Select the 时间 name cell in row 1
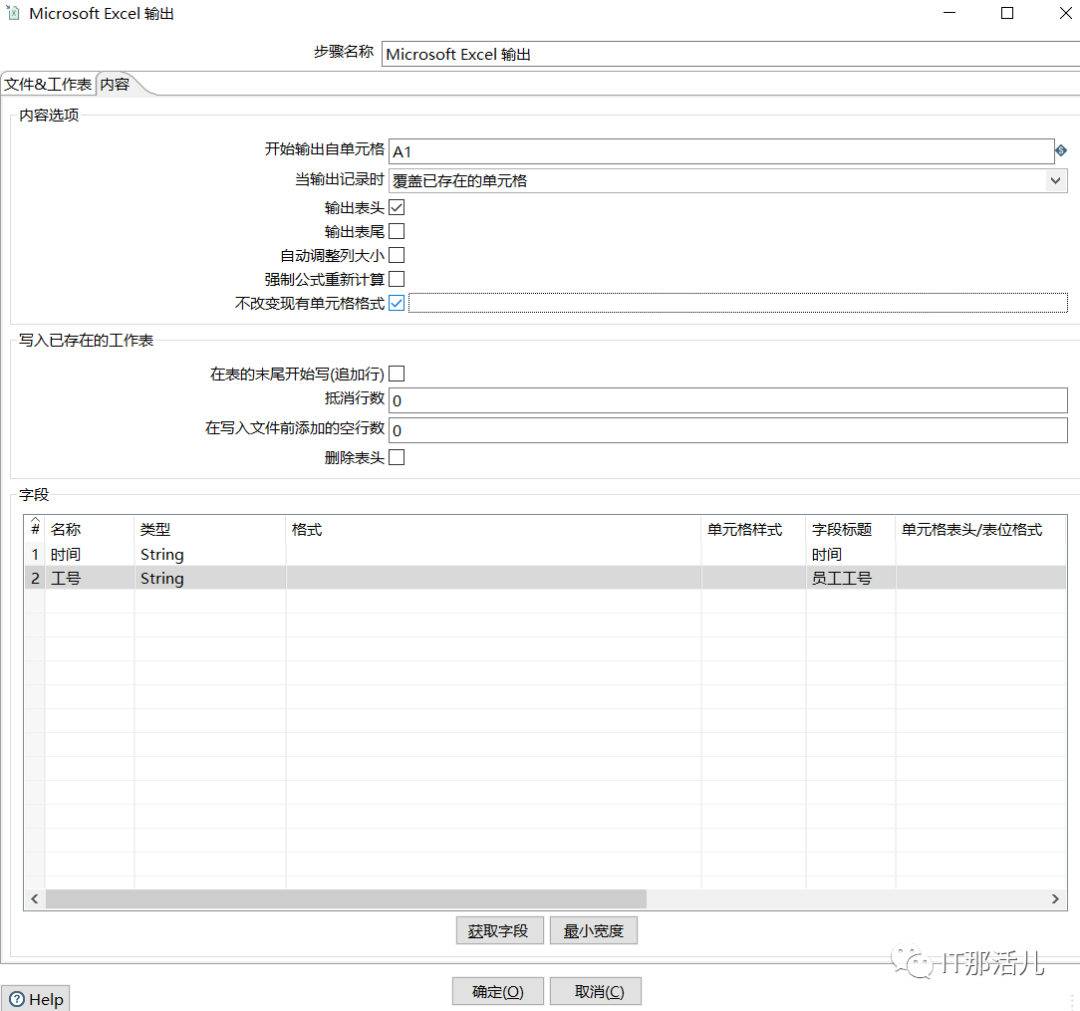Screen dimensions: 1080x1011 pos(90,554)
